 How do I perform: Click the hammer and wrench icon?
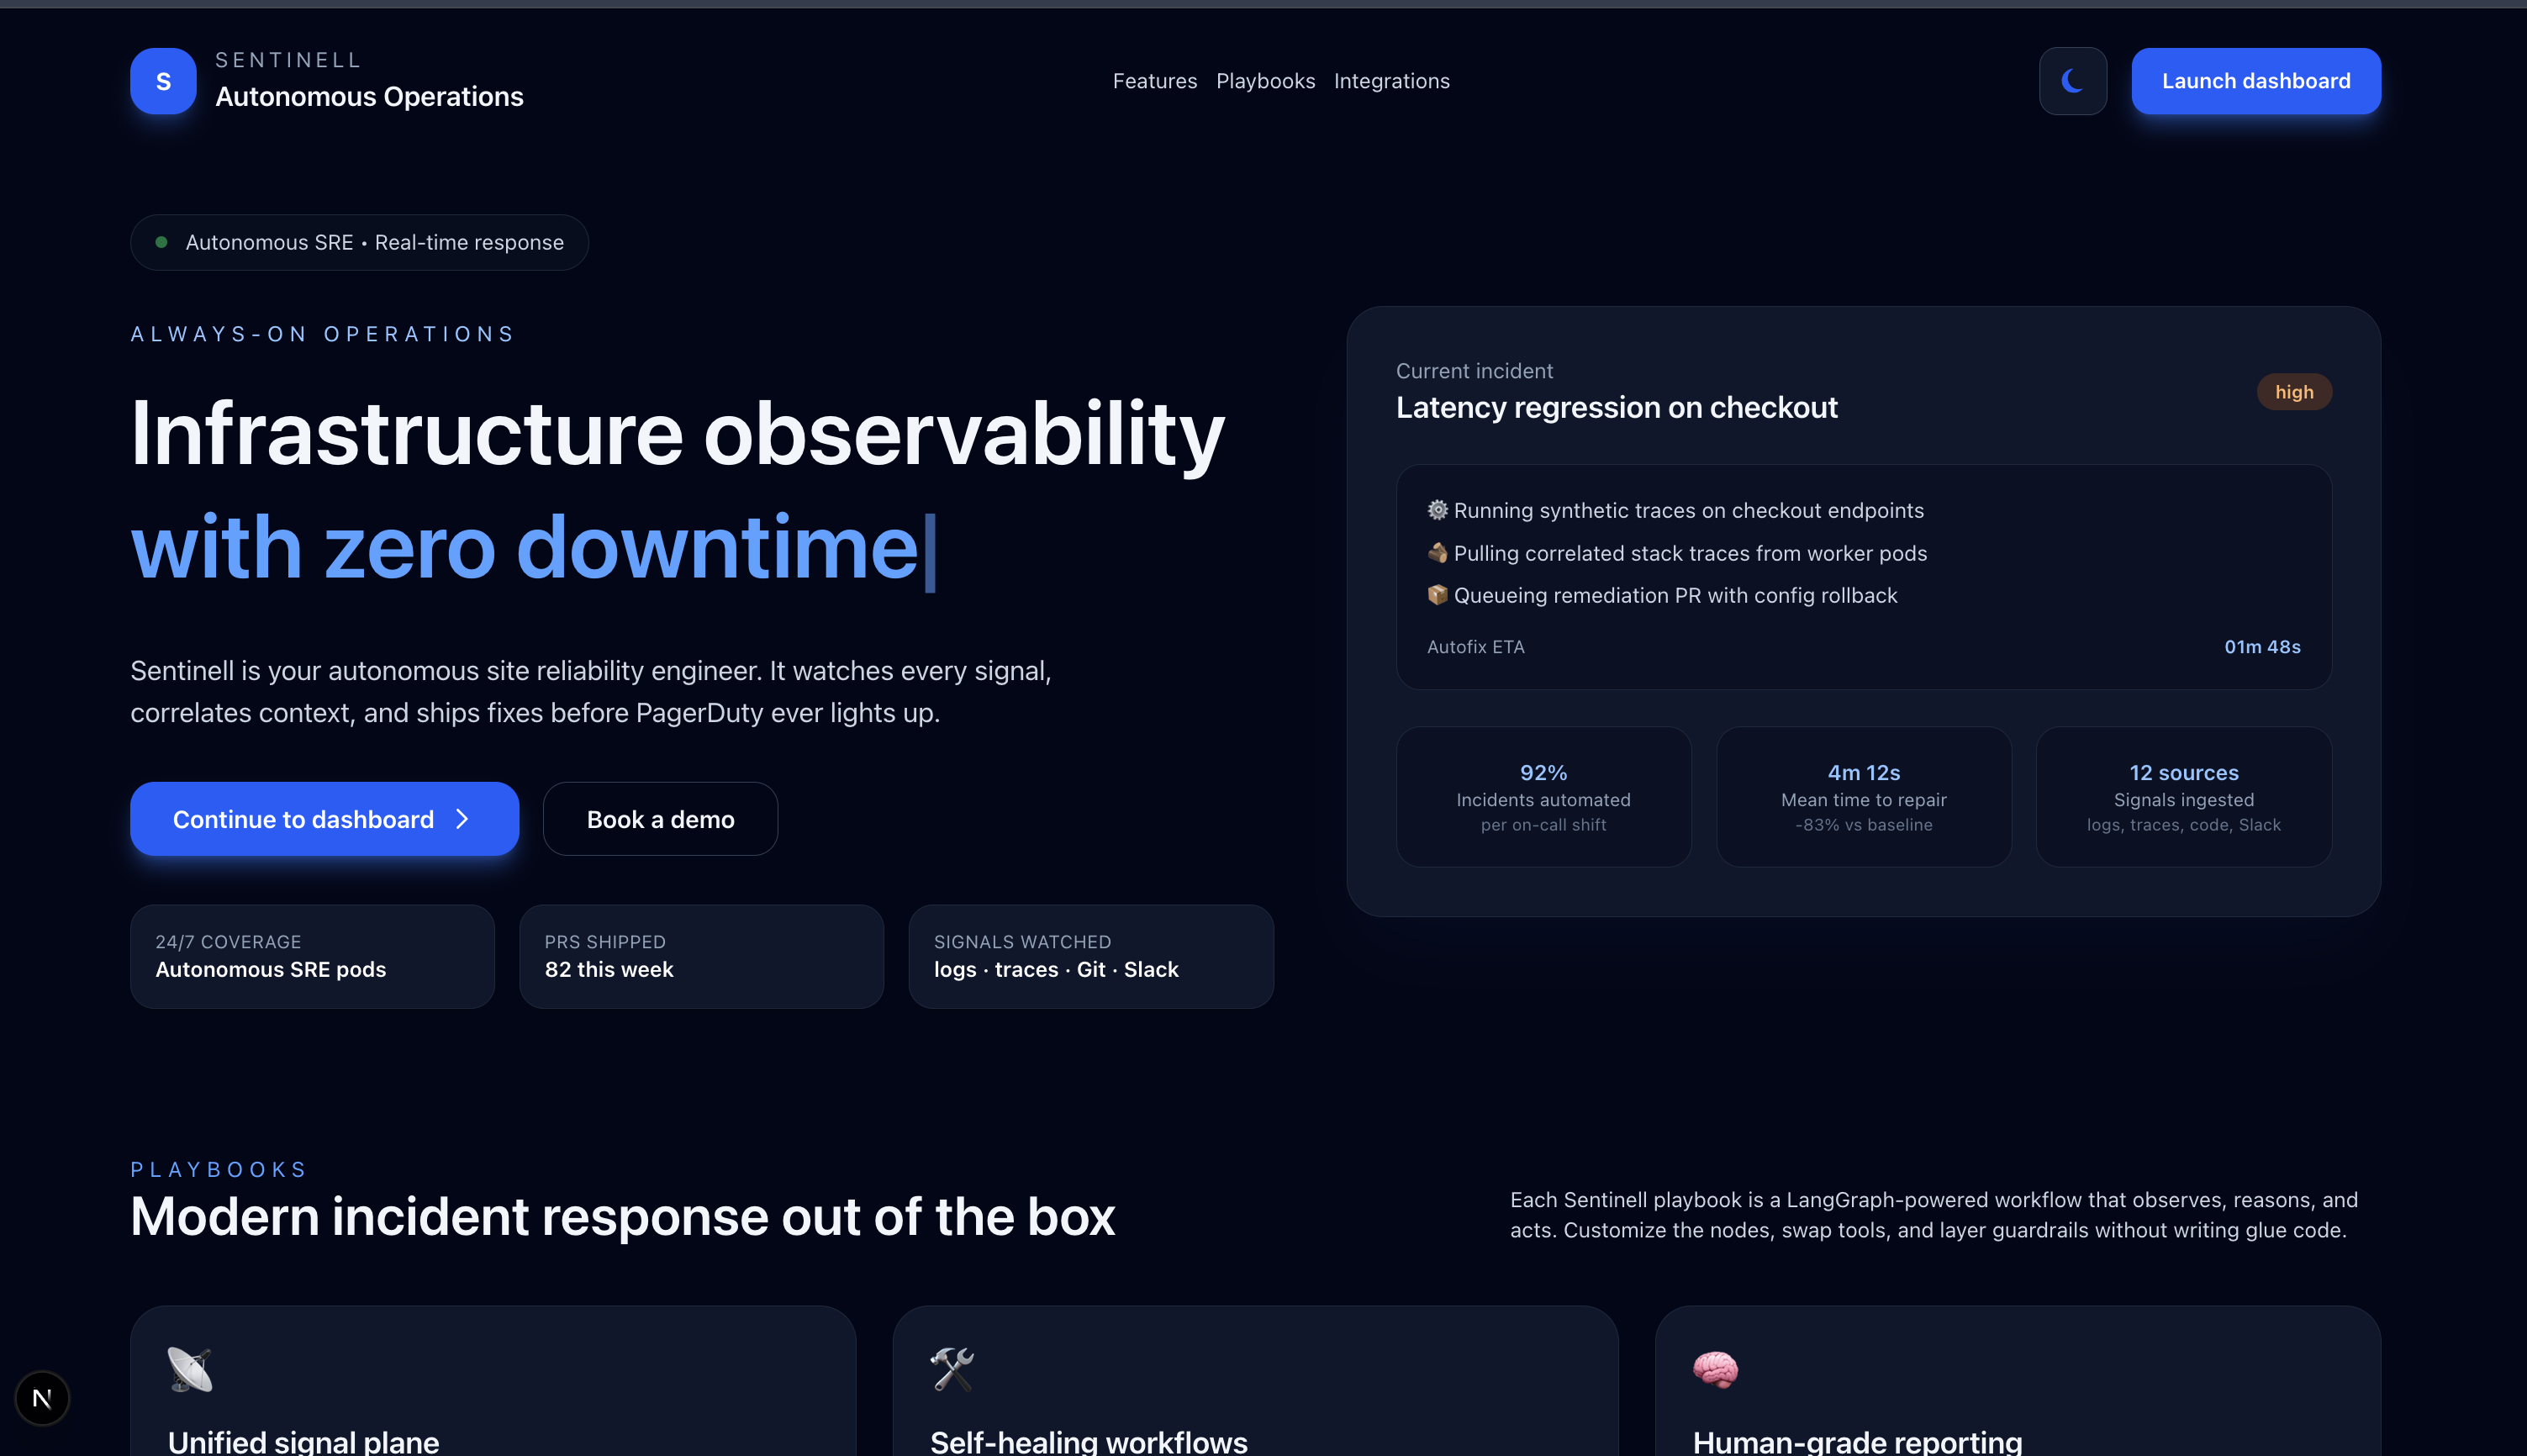click(x=952, y=1369)
